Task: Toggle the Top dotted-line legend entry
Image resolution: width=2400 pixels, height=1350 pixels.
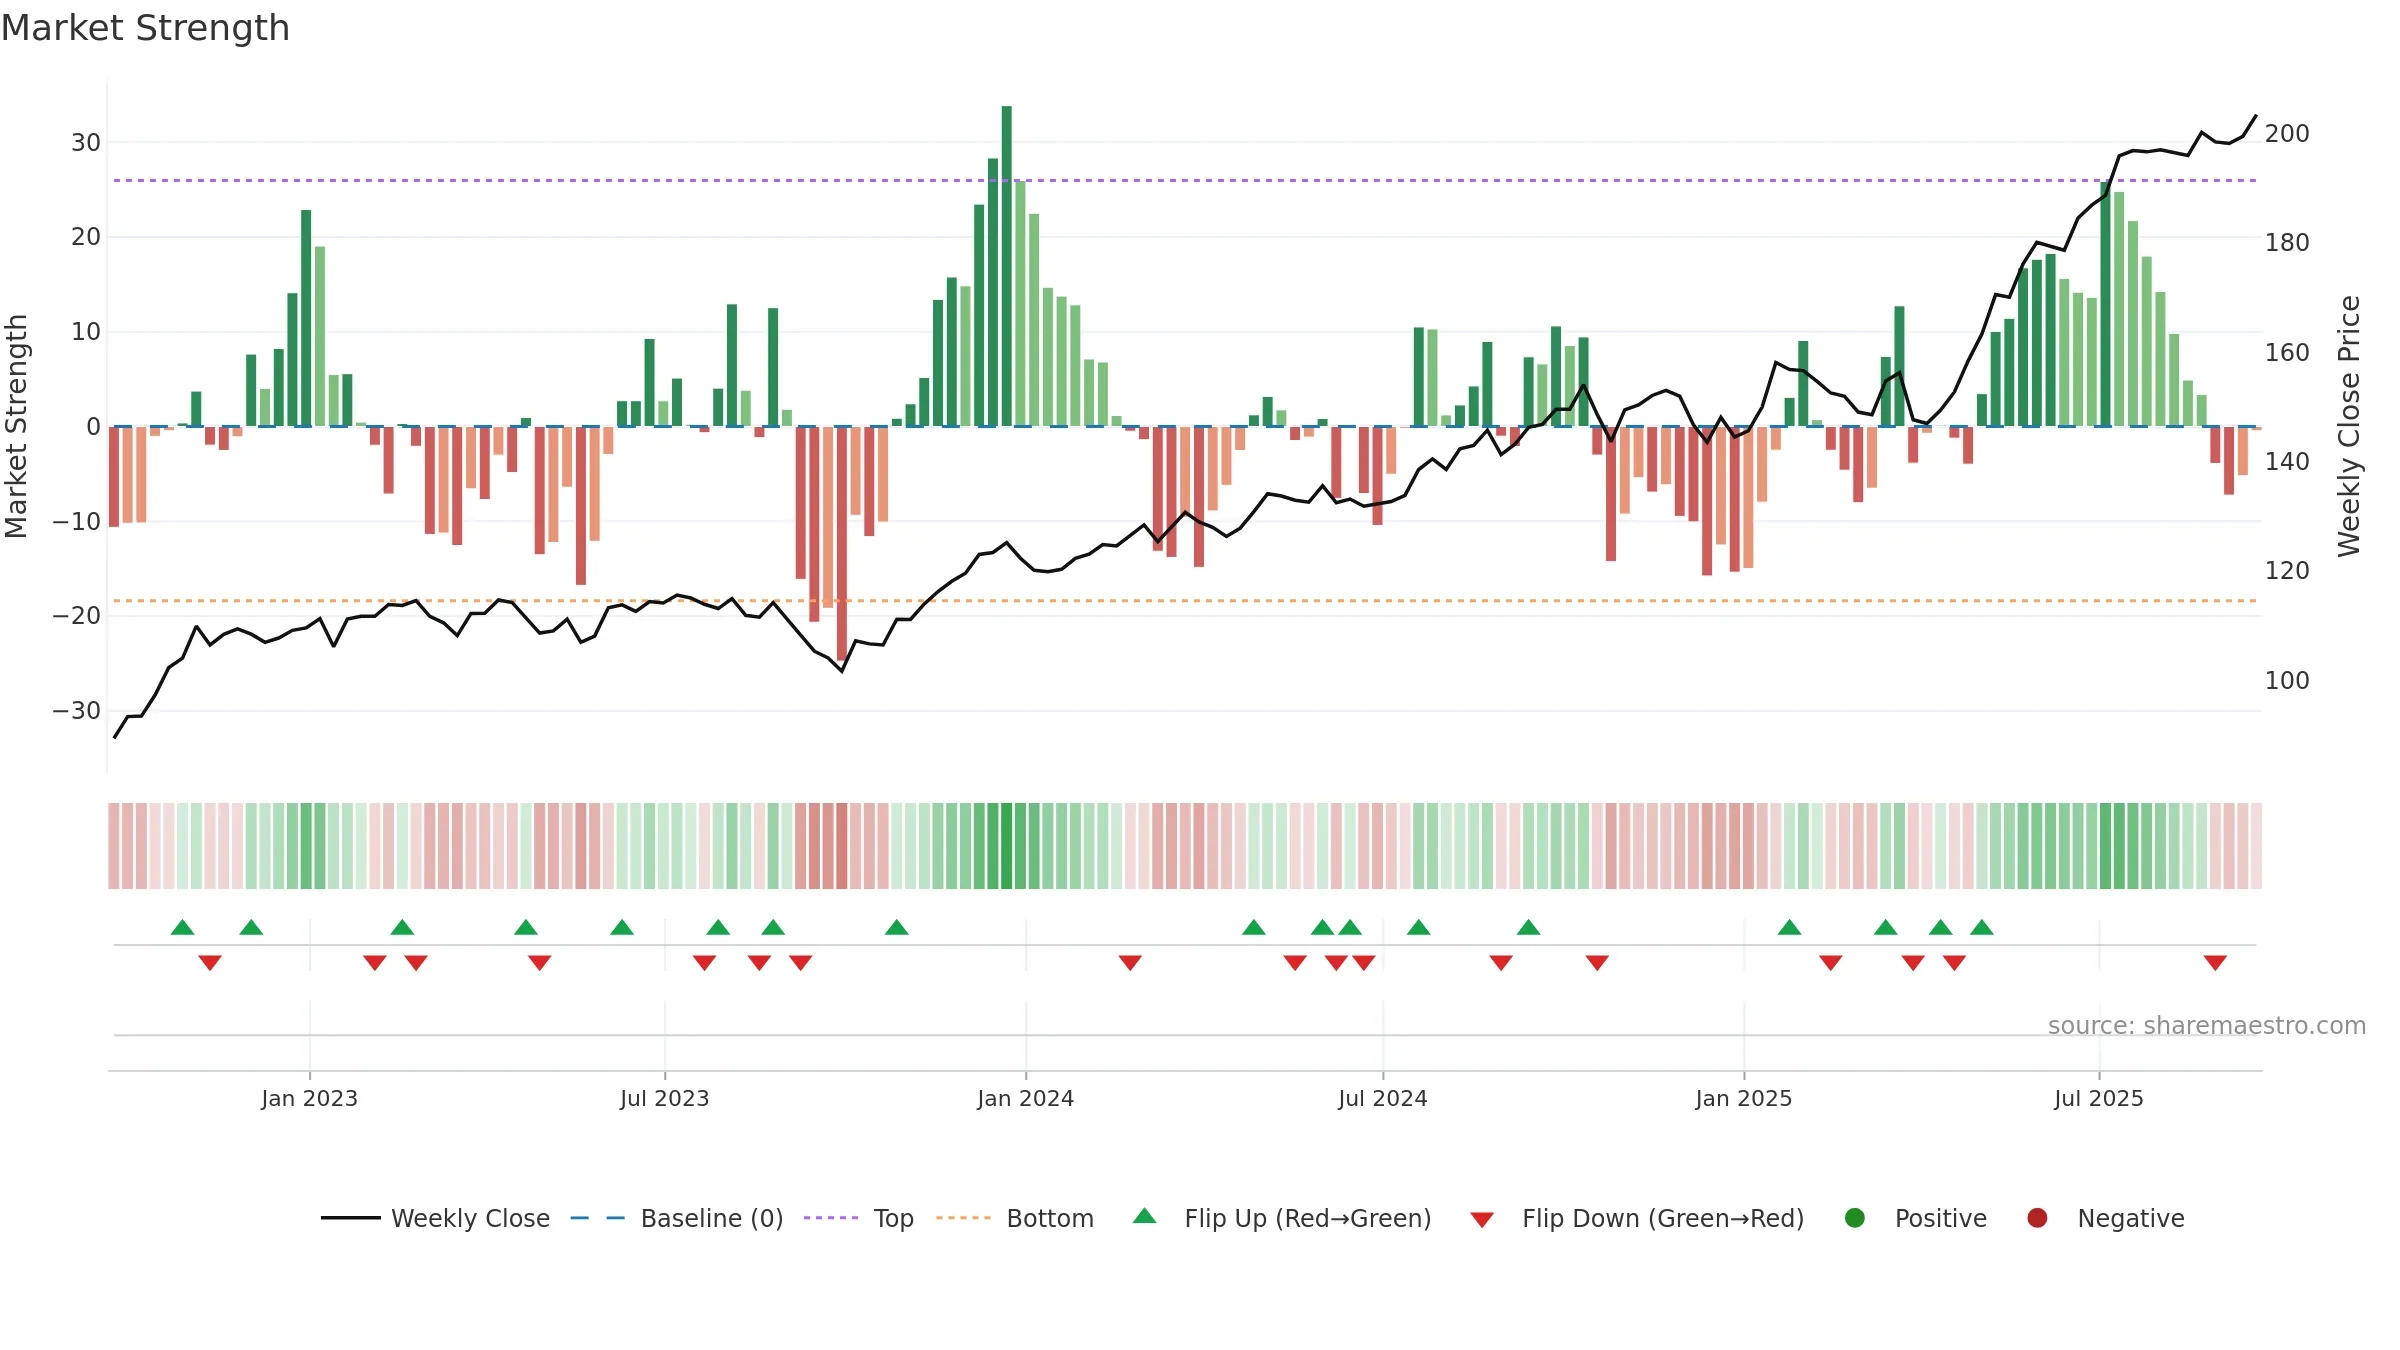Action: [x=859, y=1218]
